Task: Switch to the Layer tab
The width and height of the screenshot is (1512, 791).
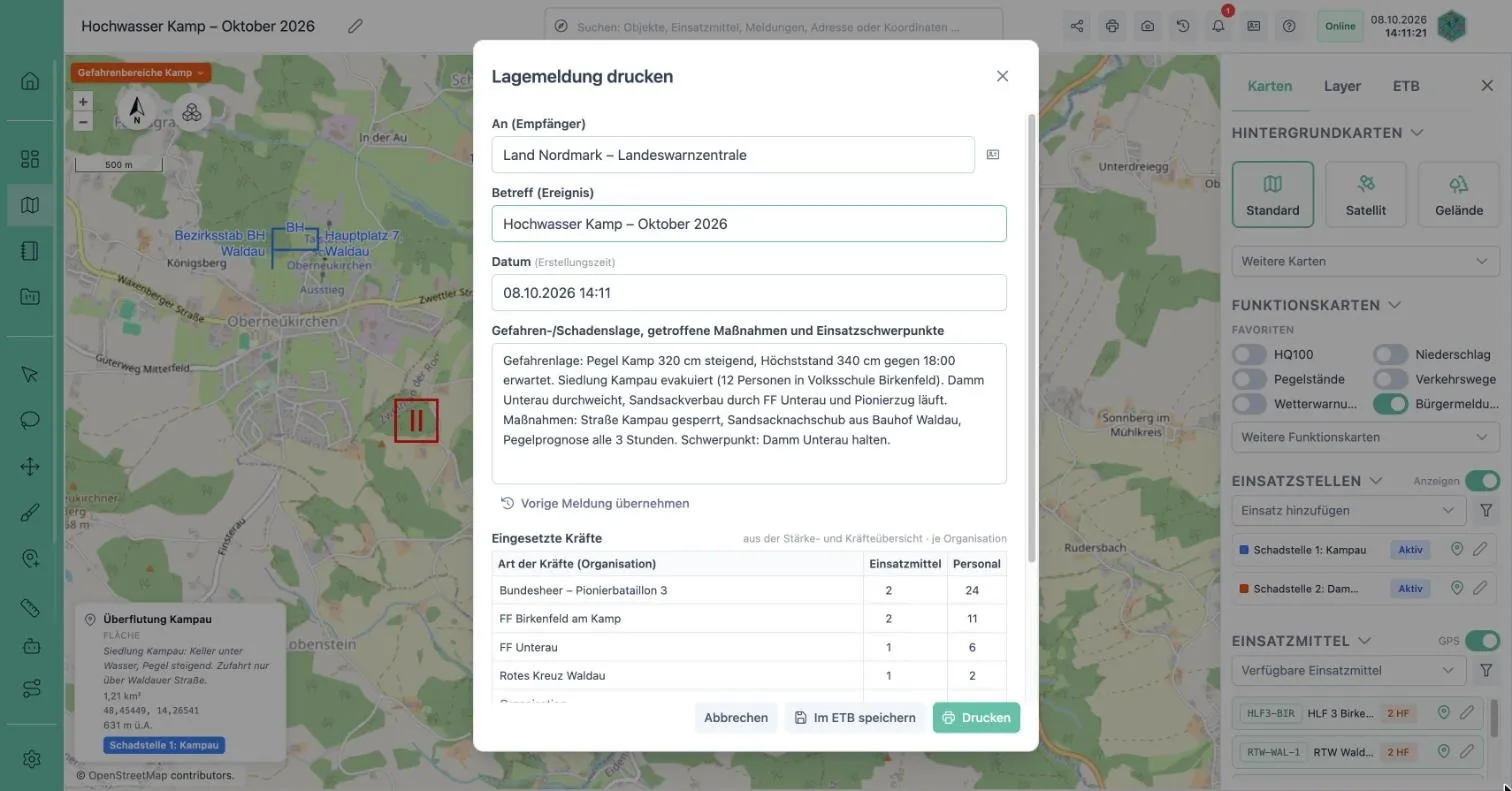Action: tap(1342, 86)
